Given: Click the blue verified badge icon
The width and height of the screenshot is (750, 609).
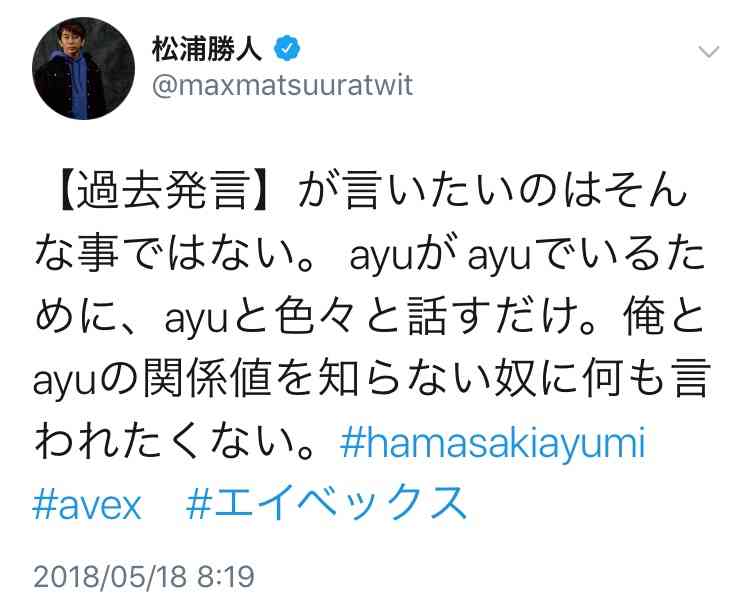Looking at the screenshot, I should tap(287, 48).
